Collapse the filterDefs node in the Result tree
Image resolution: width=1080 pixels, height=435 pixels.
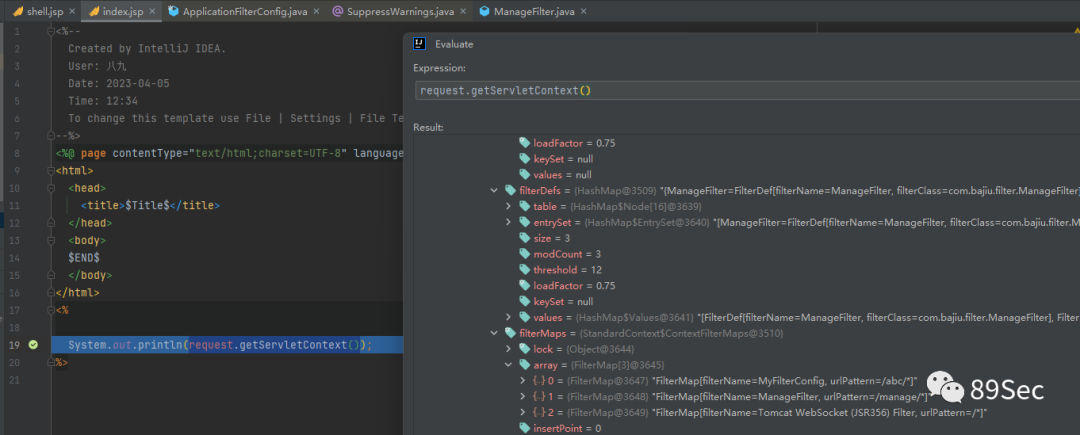pos(493,191)
